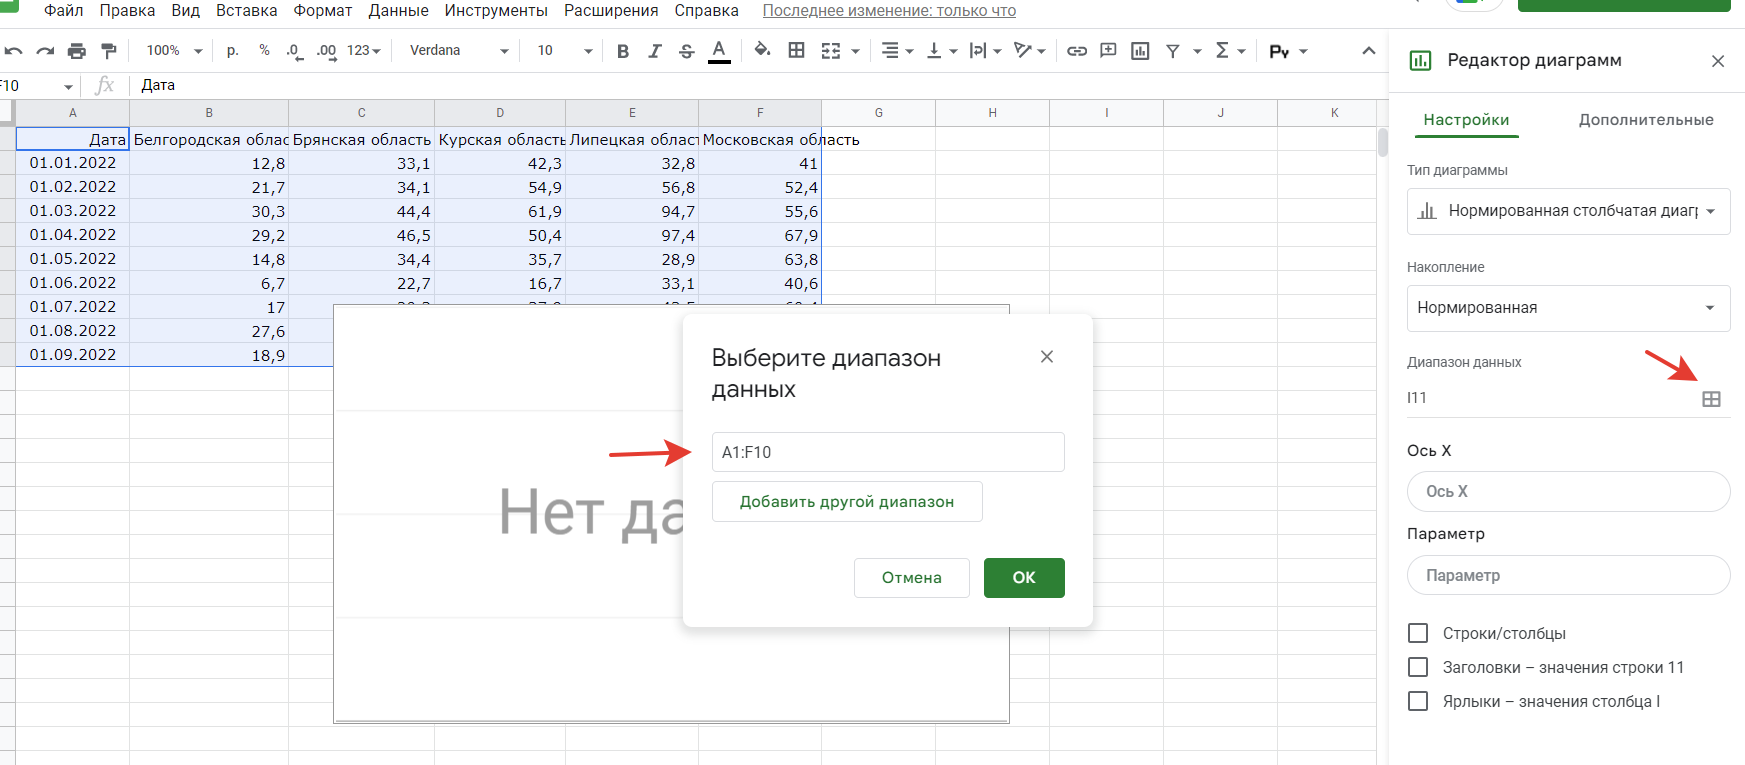
Task: Select the paint format roller tool
Action: 109,51
